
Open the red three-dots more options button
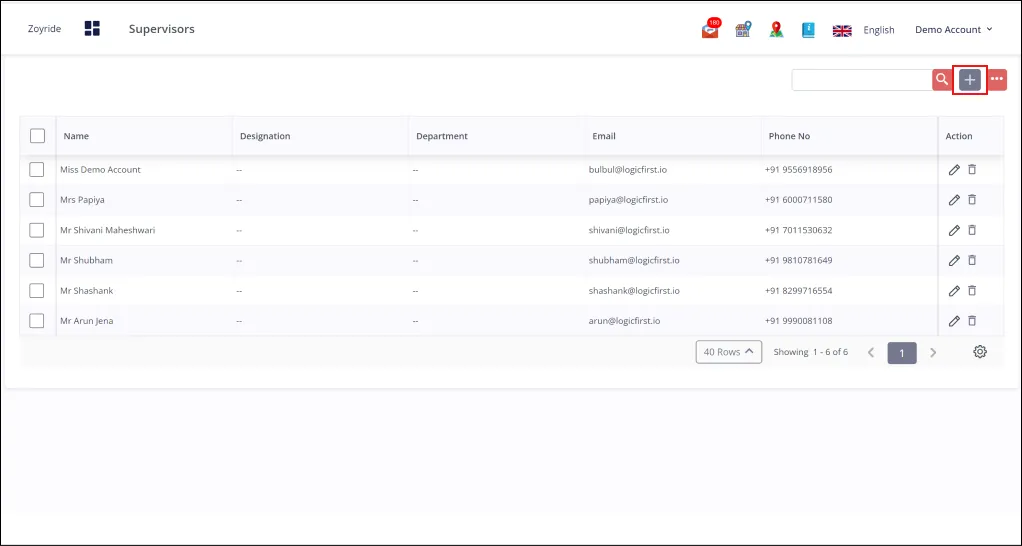click(997, 79)
